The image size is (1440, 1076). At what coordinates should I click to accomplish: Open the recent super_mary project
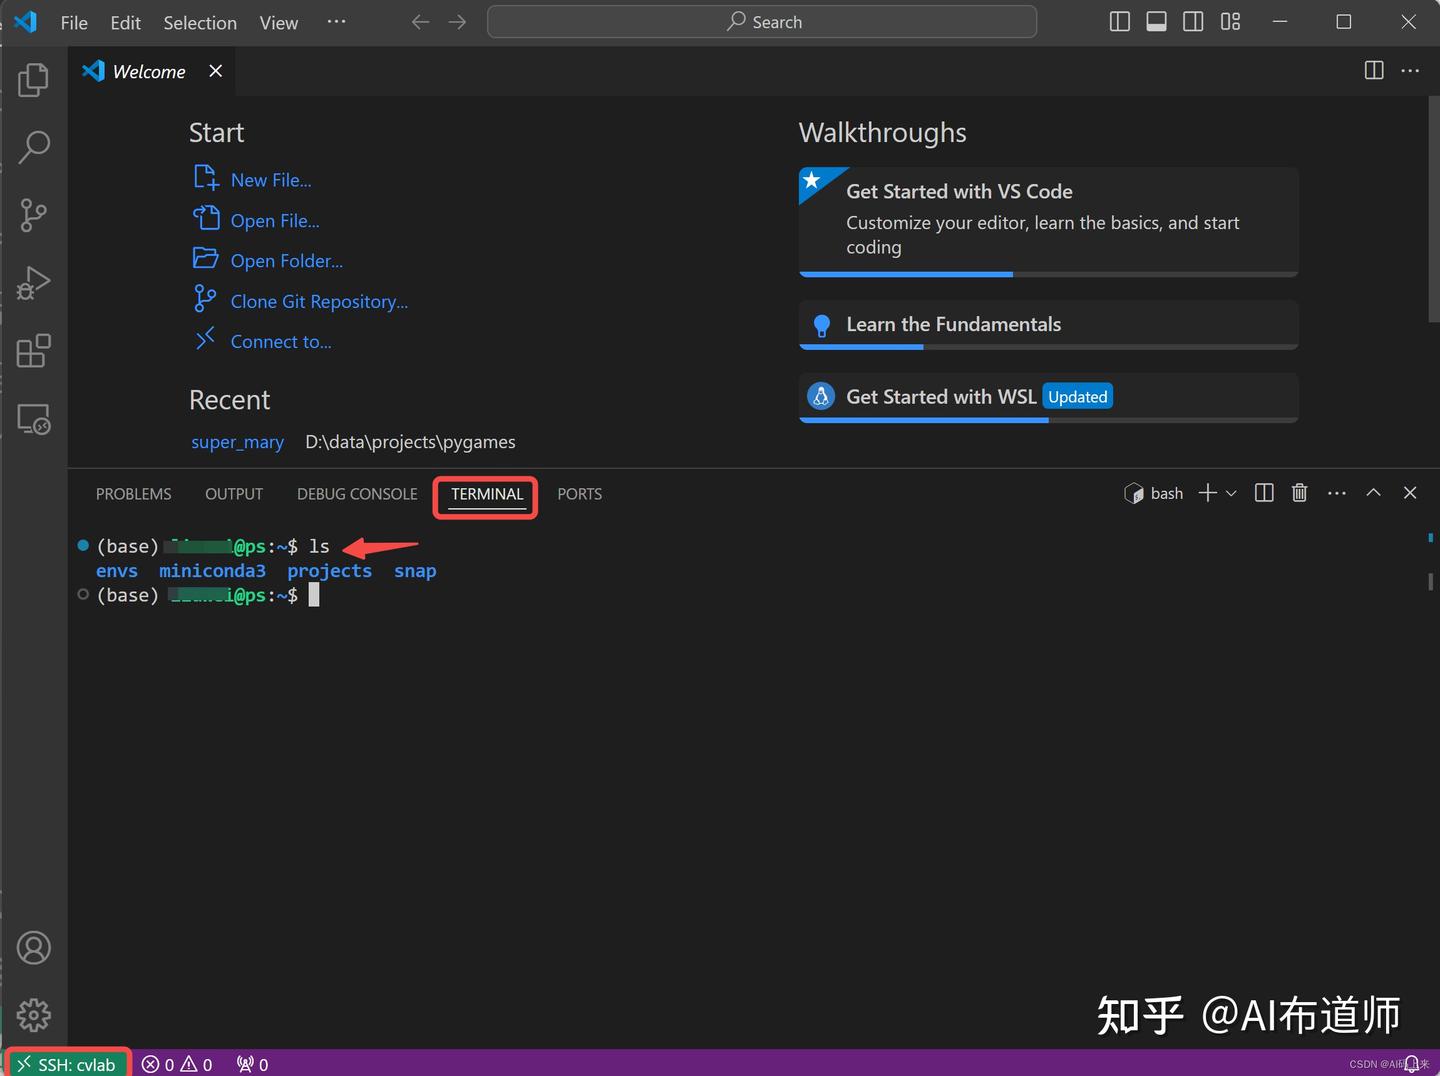237,441
